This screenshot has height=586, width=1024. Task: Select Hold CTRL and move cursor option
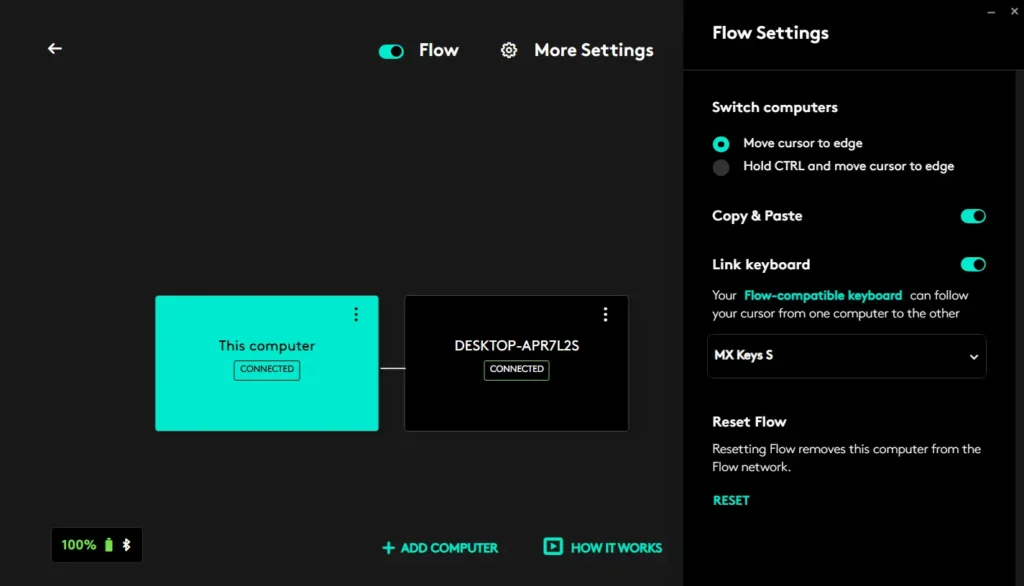pyautogui.click(x=721, y=167)
